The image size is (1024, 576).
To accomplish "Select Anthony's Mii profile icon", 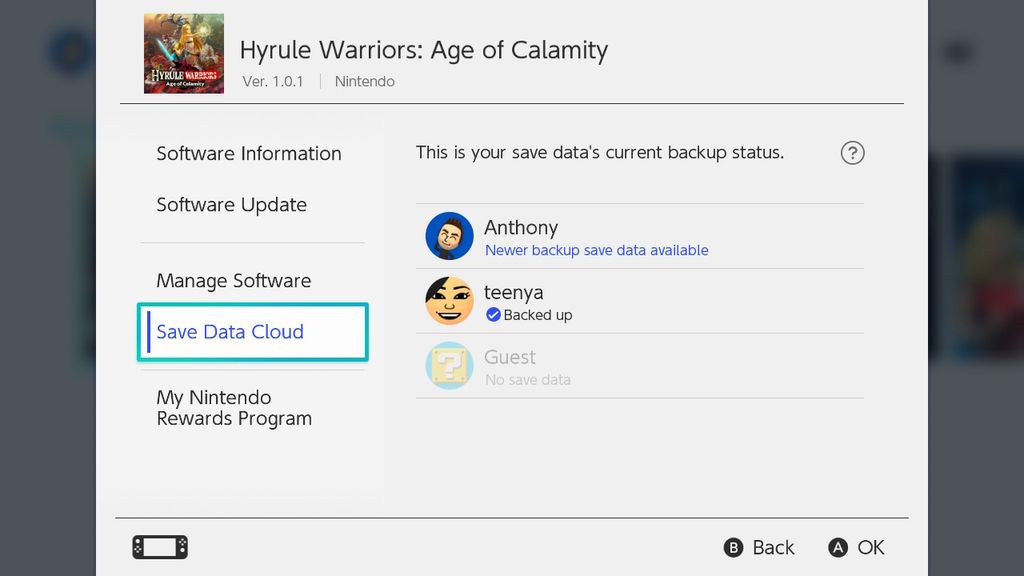I will pos(449,236).
